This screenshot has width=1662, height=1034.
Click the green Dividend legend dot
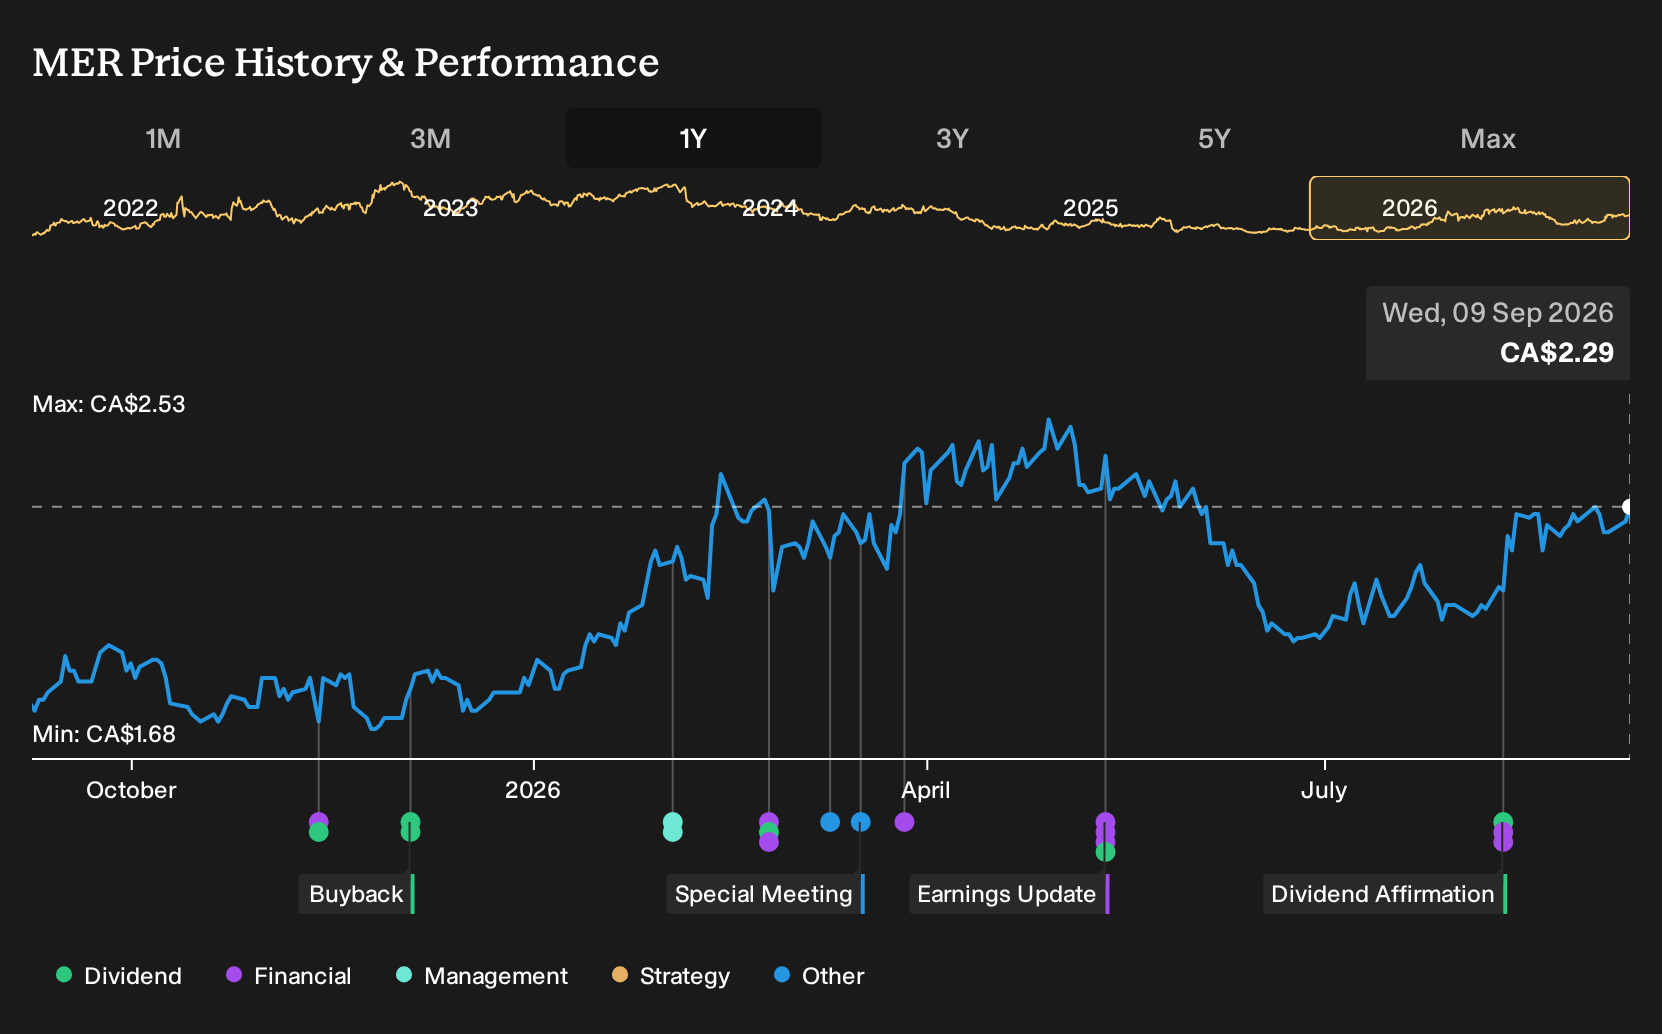point(64,975)
